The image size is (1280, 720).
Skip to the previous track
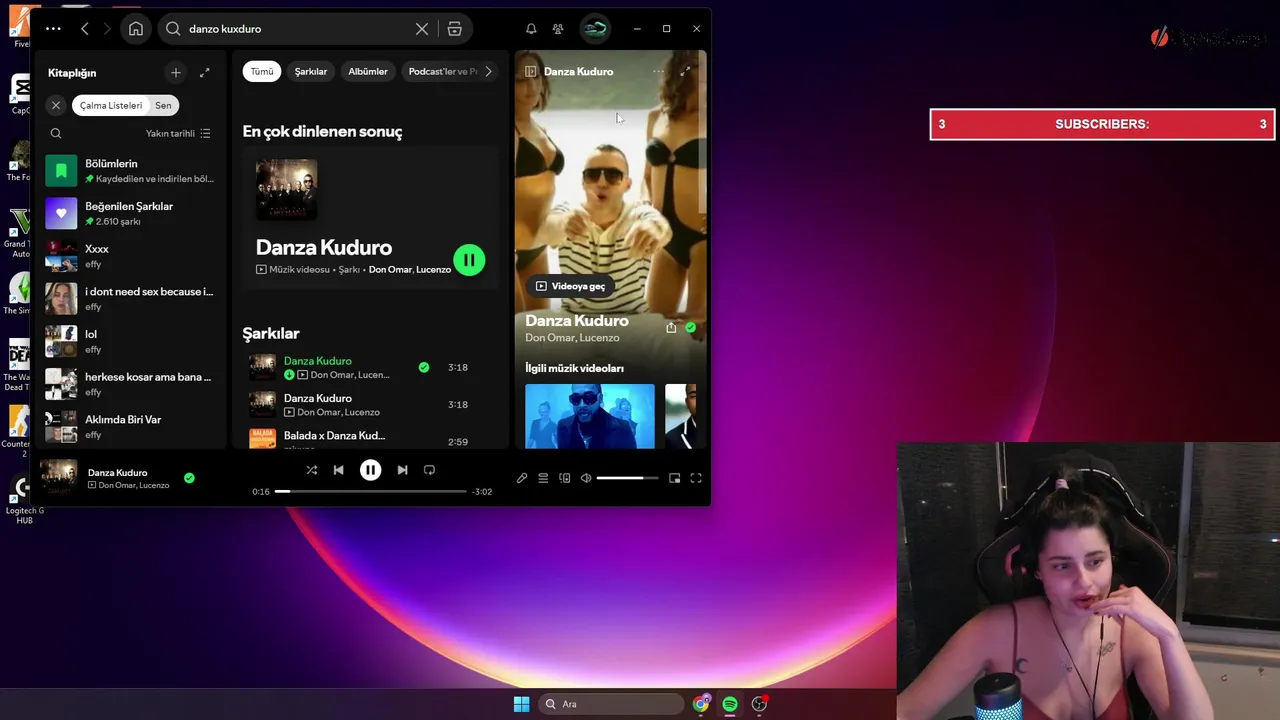(x=338, y=470)
